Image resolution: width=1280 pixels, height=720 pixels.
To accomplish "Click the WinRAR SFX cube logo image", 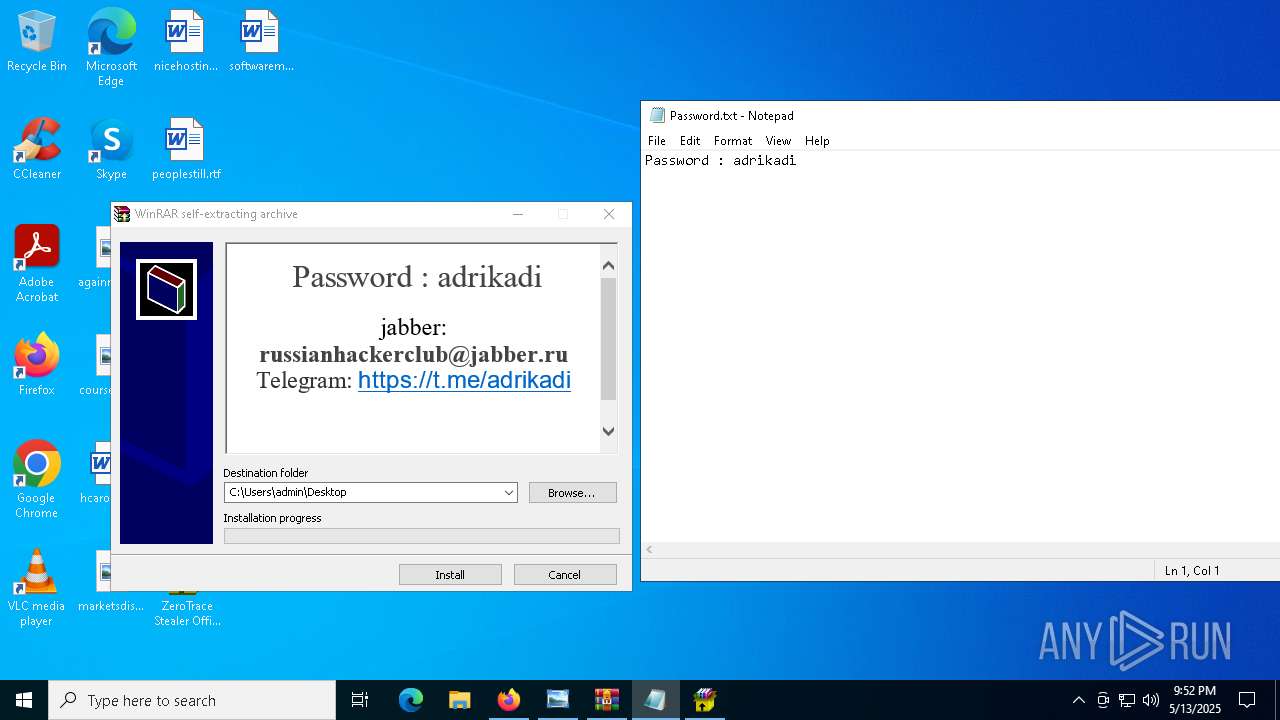I will click(166, 290).
